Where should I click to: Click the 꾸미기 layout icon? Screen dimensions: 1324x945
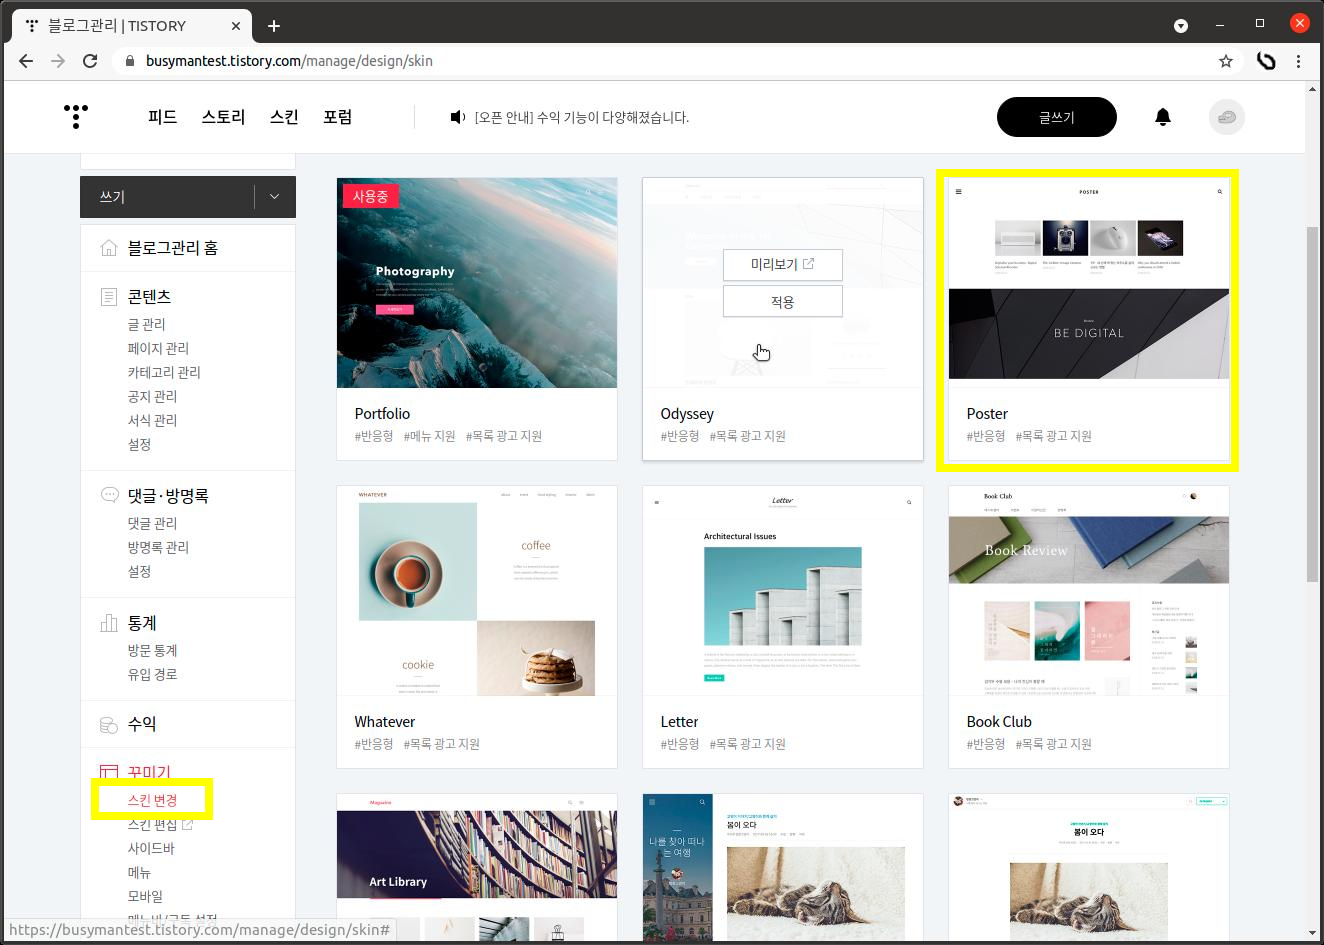(x=109, y=772)
